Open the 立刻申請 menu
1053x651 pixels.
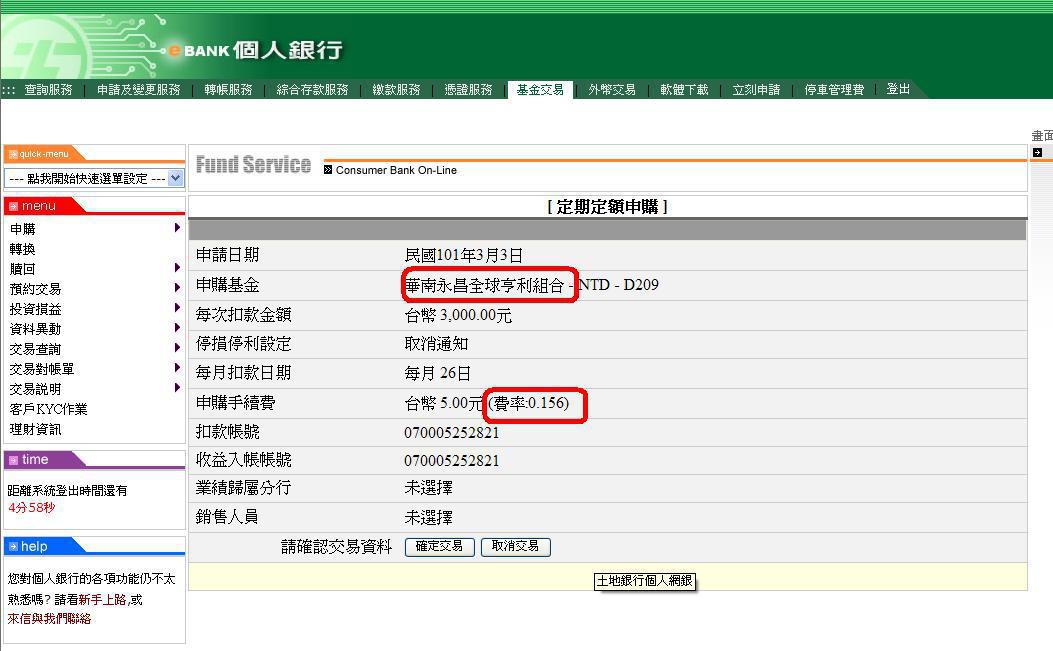(756, 89)
